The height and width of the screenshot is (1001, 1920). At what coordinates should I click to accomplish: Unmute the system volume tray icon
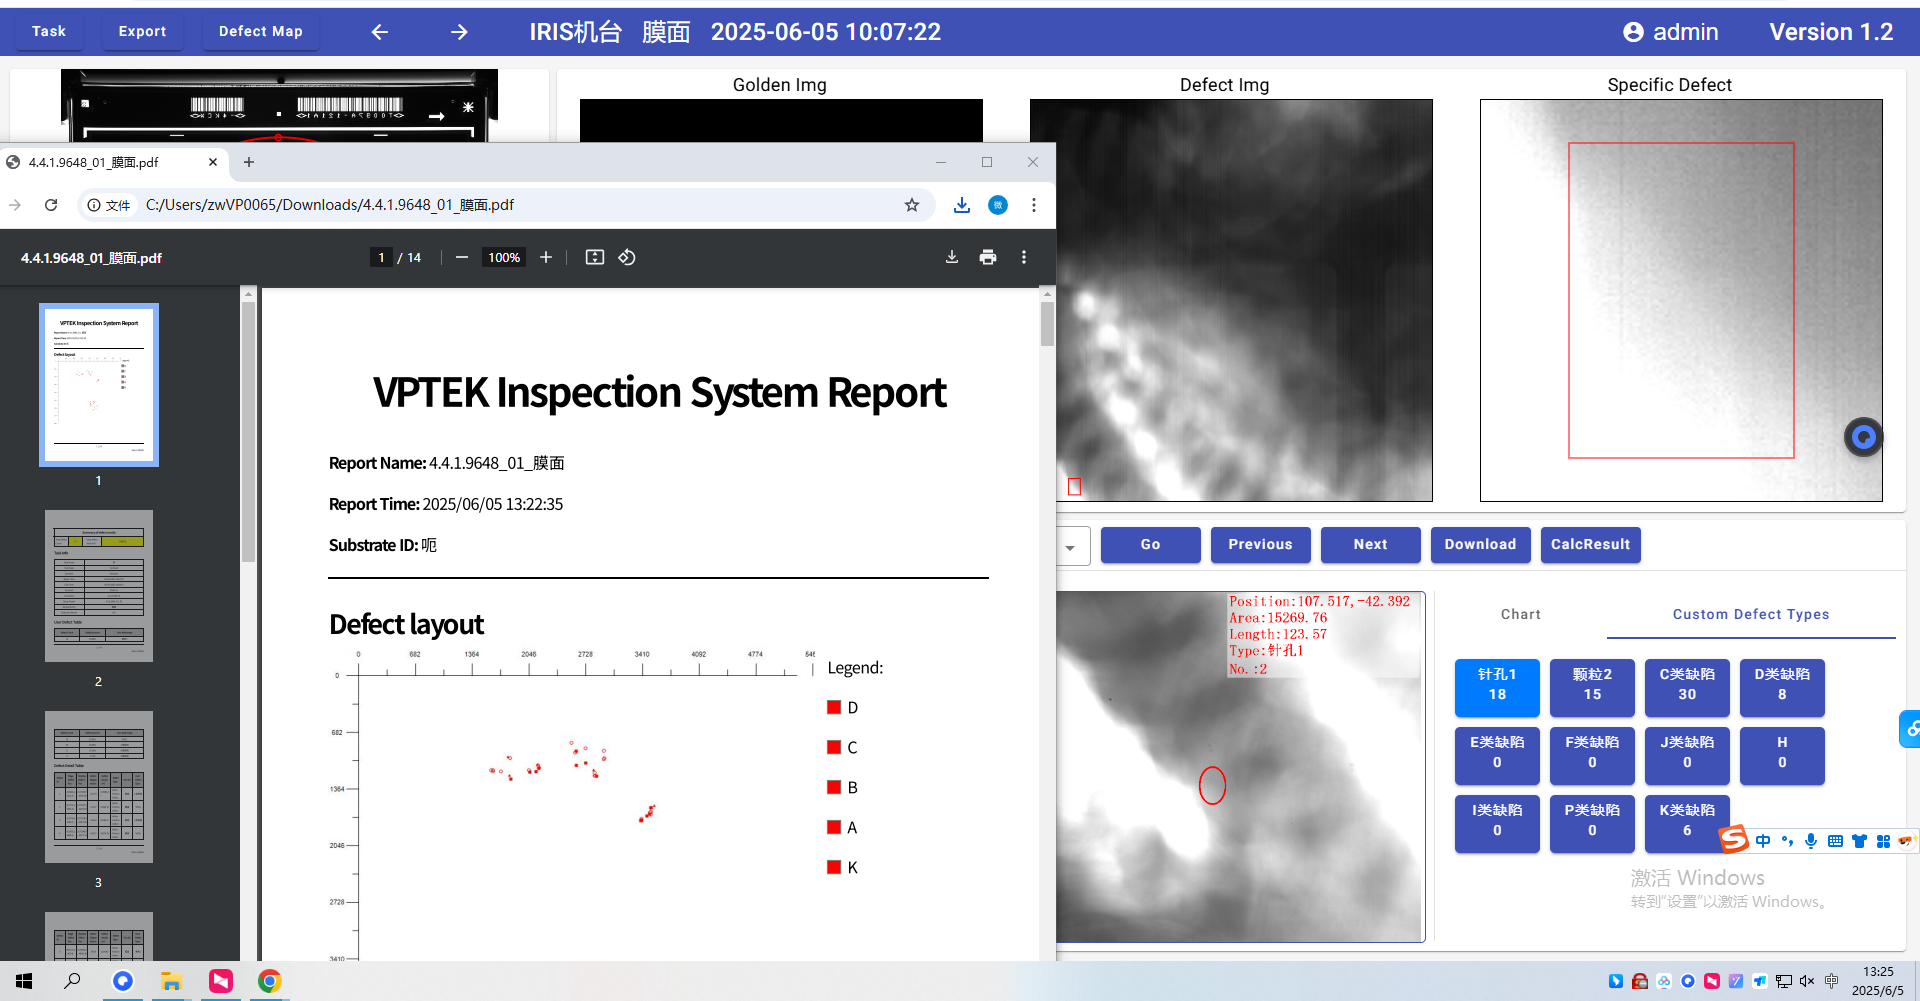pyautogui.click(x=1807, y=981)
